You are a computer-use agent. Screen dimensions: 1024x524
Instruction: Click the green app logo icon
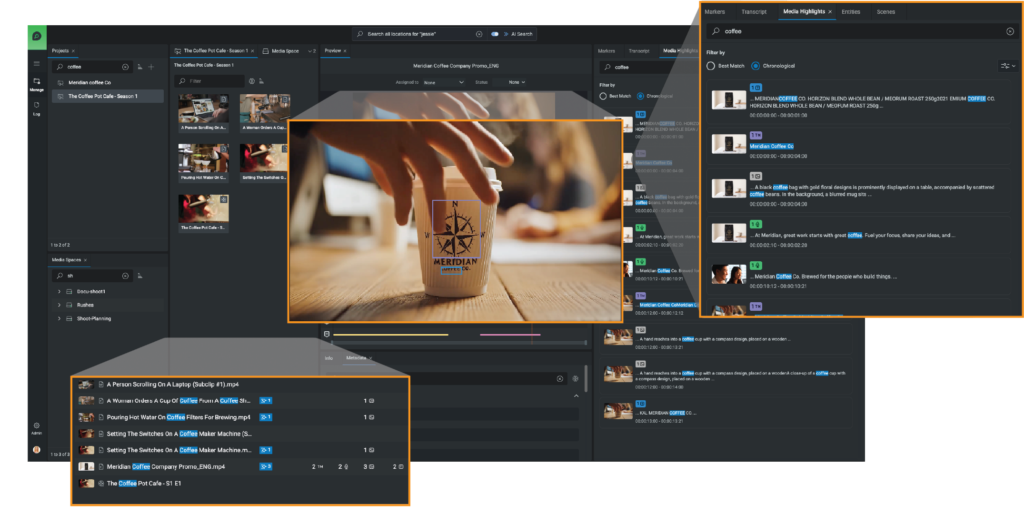pos(37,36)
